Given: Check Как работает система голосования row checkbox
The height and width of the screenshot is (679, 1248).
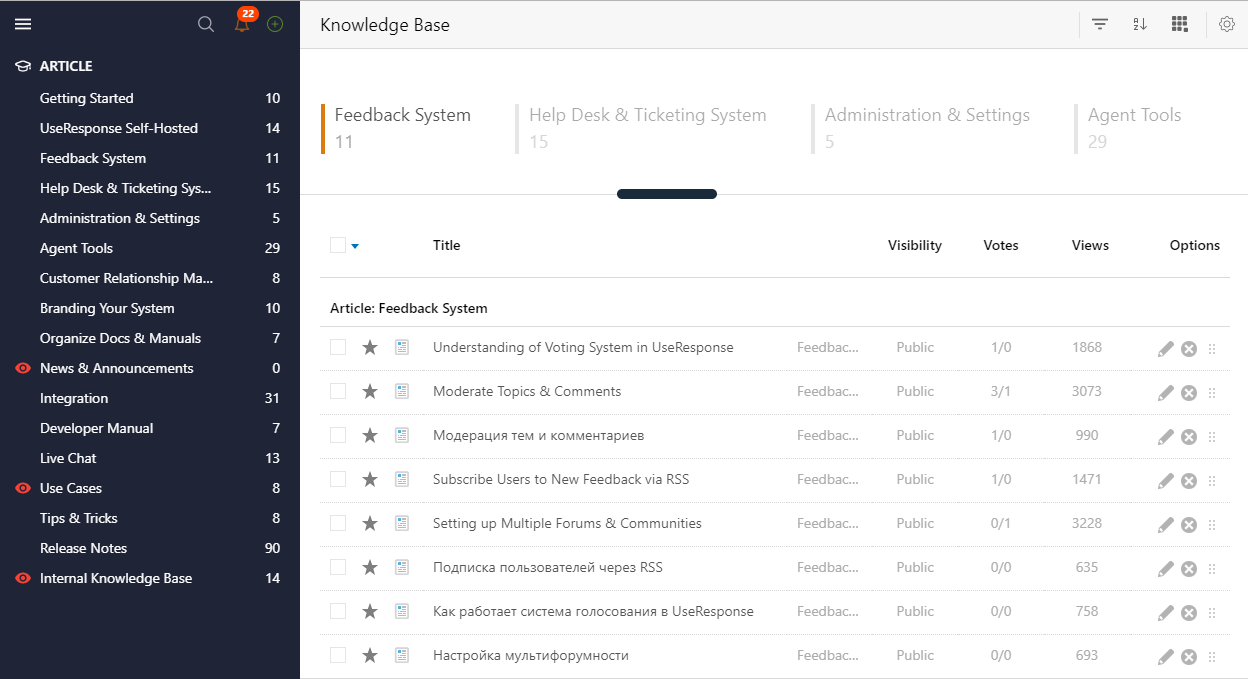Looking at the screenshot, I should coord(338,611).
